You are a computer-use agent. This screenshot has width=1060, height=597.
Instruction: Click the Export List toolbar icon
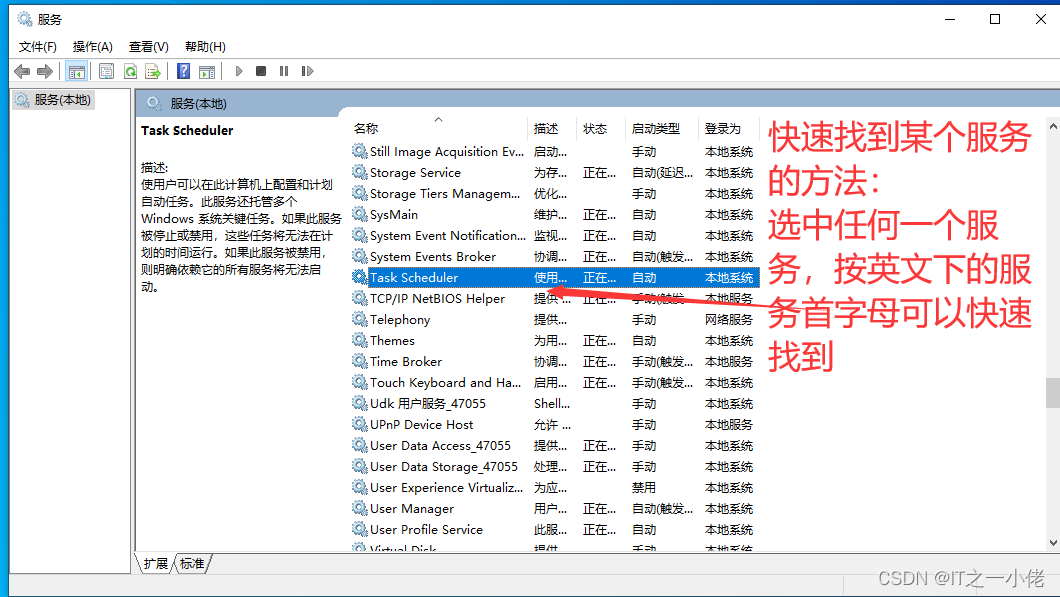(153, 71)
